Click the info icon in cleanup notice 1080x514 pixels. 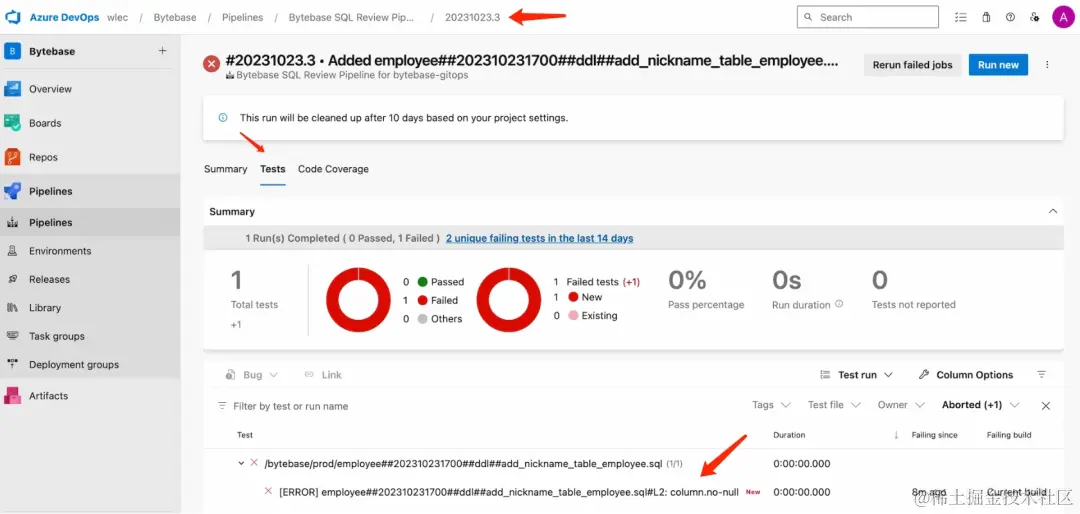(222, 118)
